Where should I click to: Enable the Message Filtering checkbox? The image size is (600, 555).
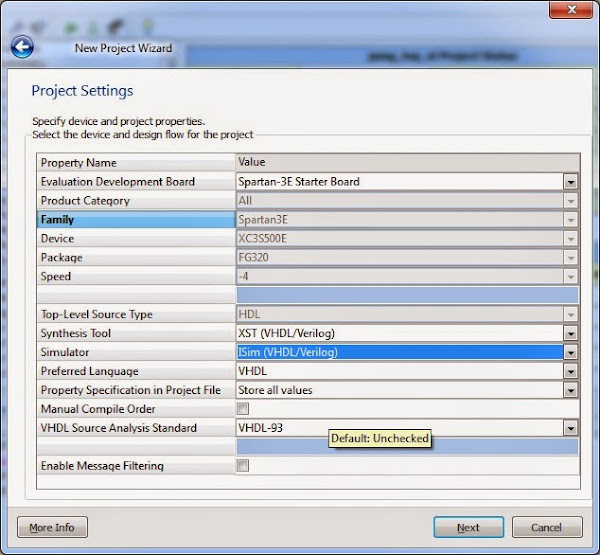coord(243,465)
